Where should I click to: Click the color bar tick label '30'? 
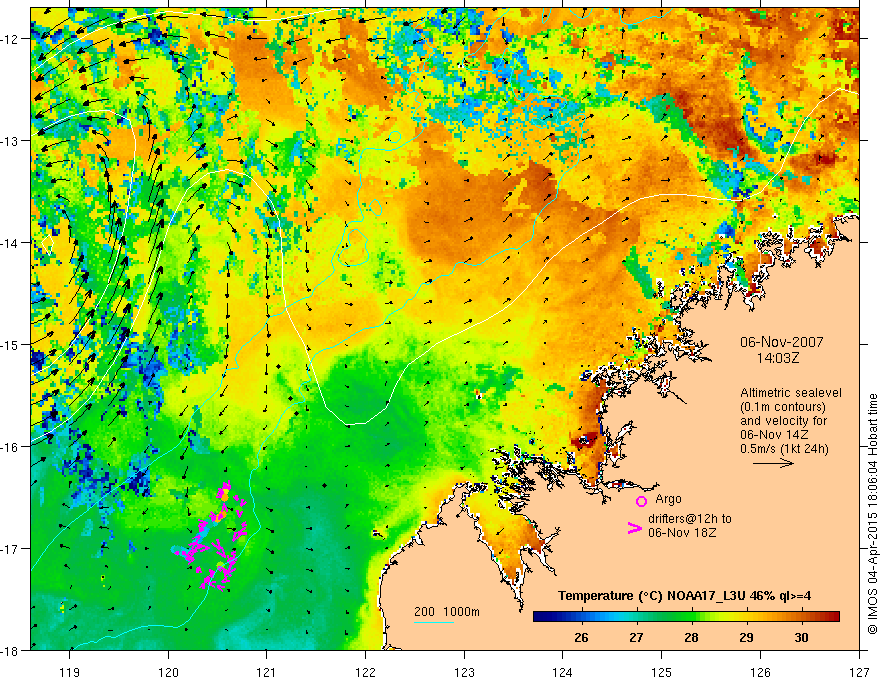[x=801, y=638]
